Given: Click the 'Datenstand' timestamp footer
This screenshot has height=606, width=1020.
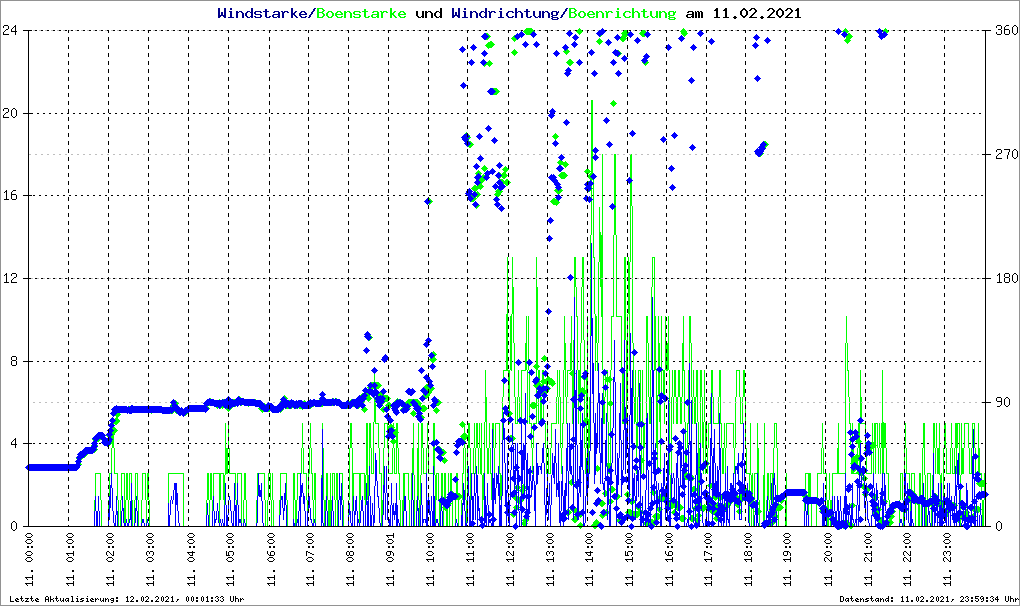Looking at the screenshot, I should pyautogui.click(x=928, y=599).
